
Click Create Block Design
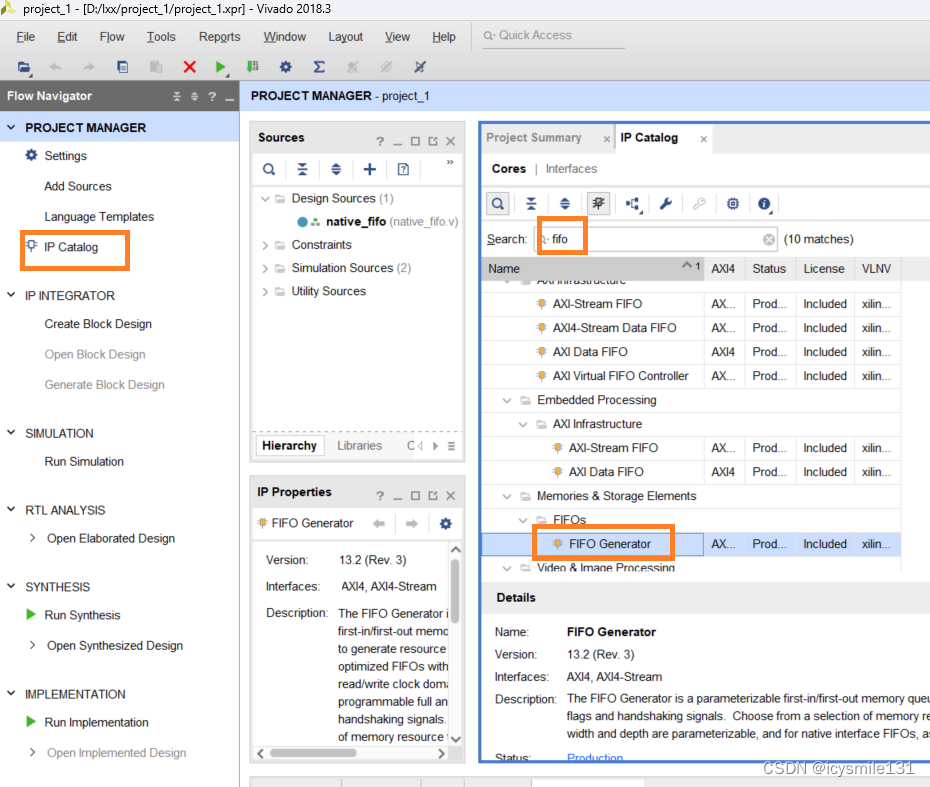pyautogui.click(x=98, y=324)
